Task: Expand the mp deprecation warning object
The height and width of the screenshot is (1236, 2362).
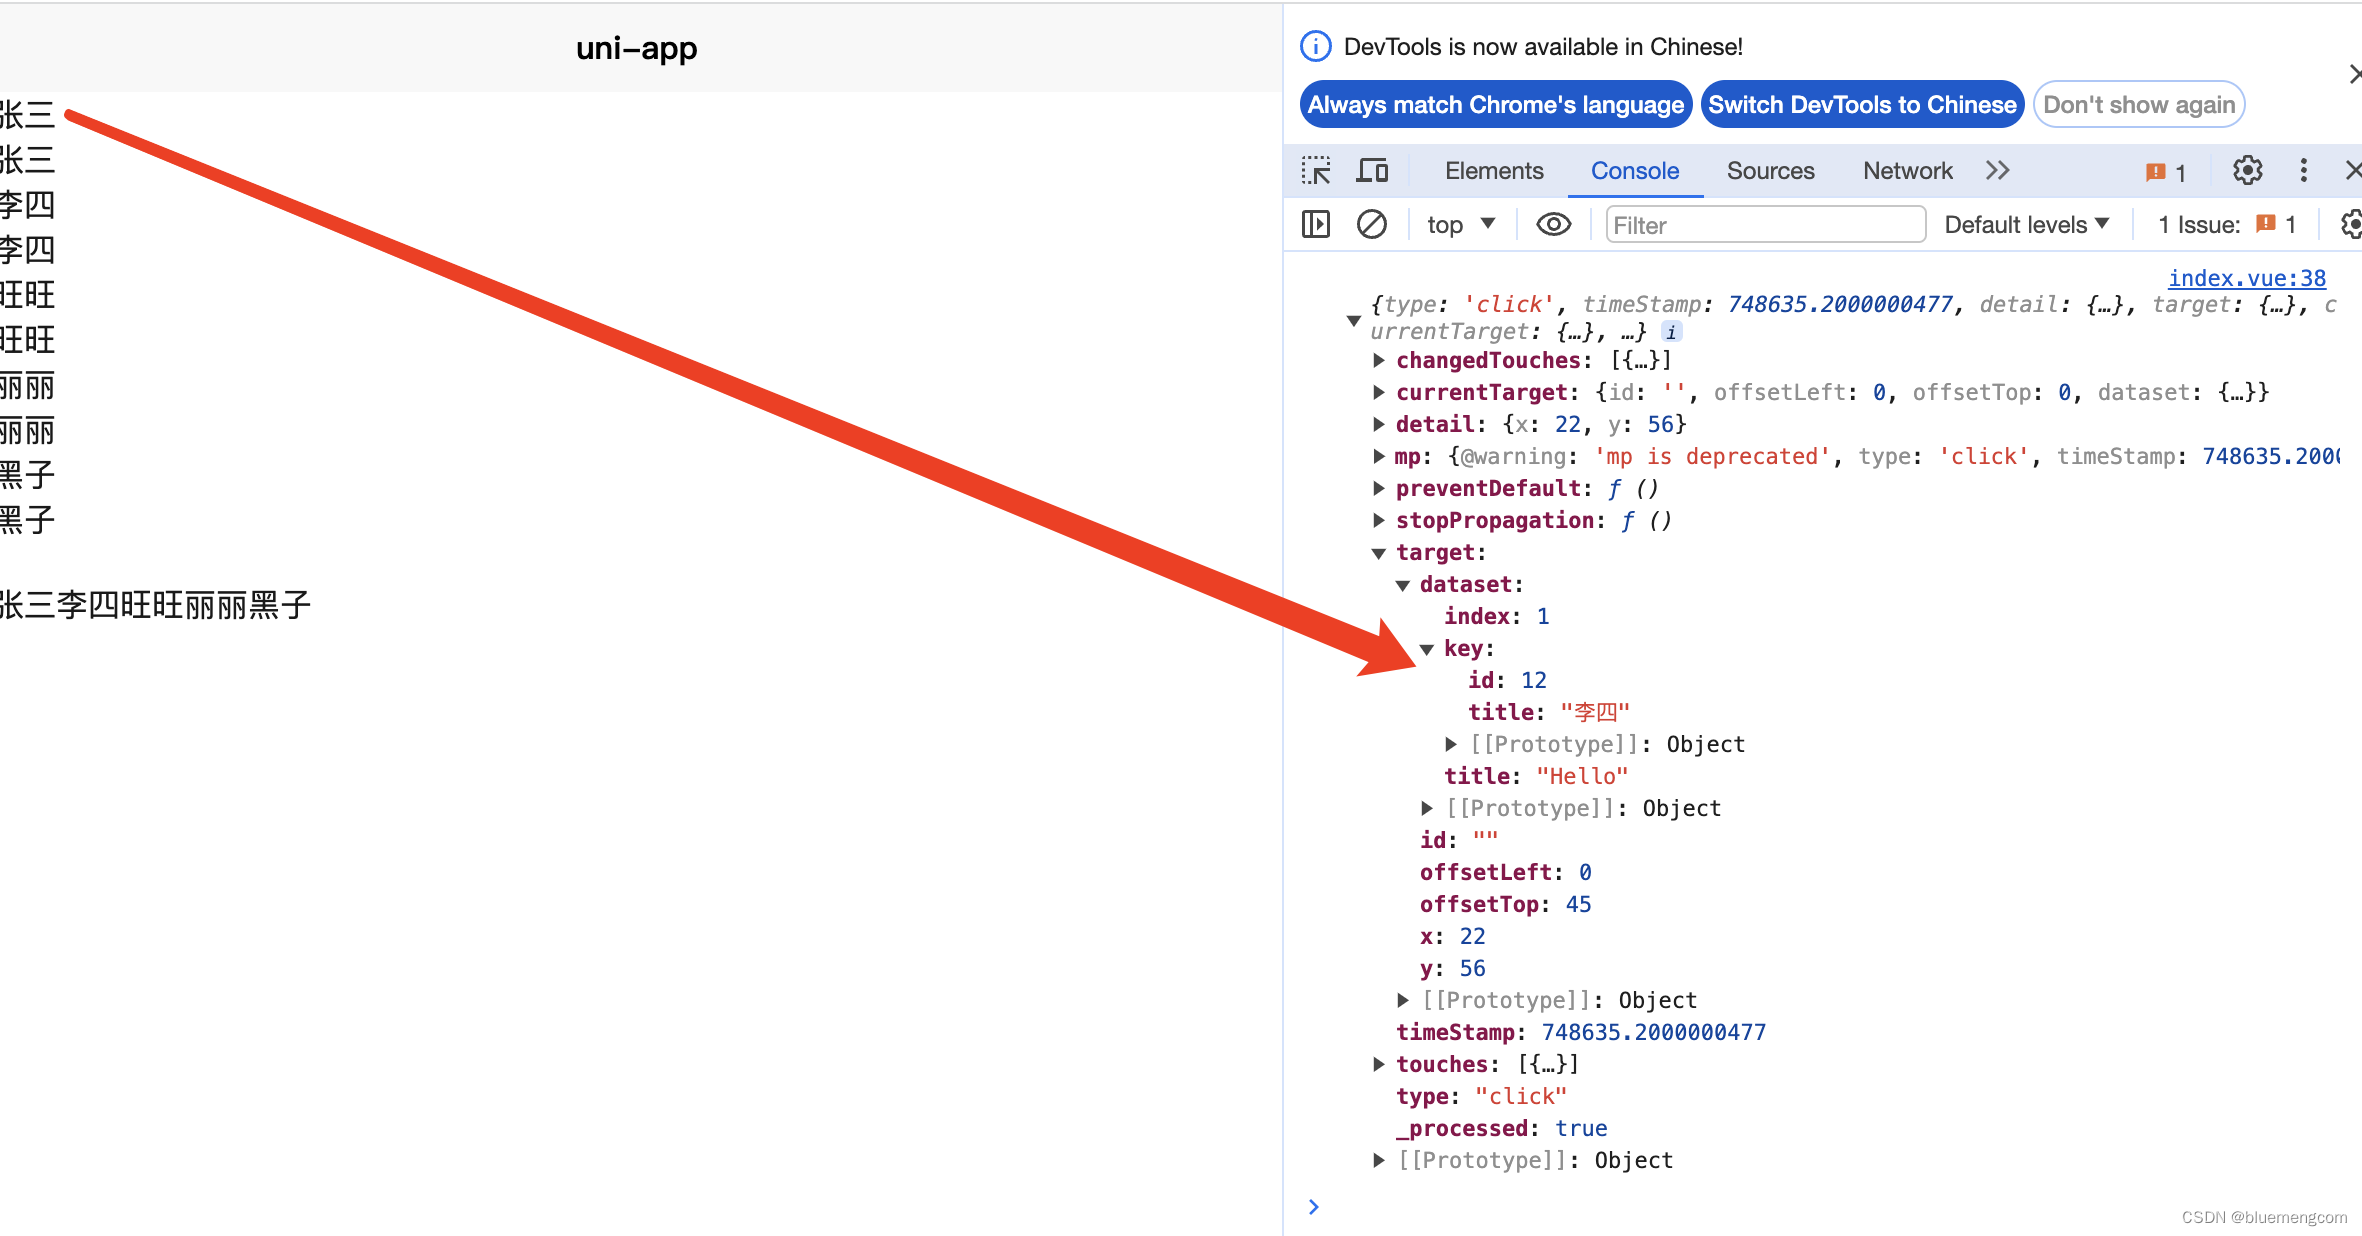Action: point(1378,456)
